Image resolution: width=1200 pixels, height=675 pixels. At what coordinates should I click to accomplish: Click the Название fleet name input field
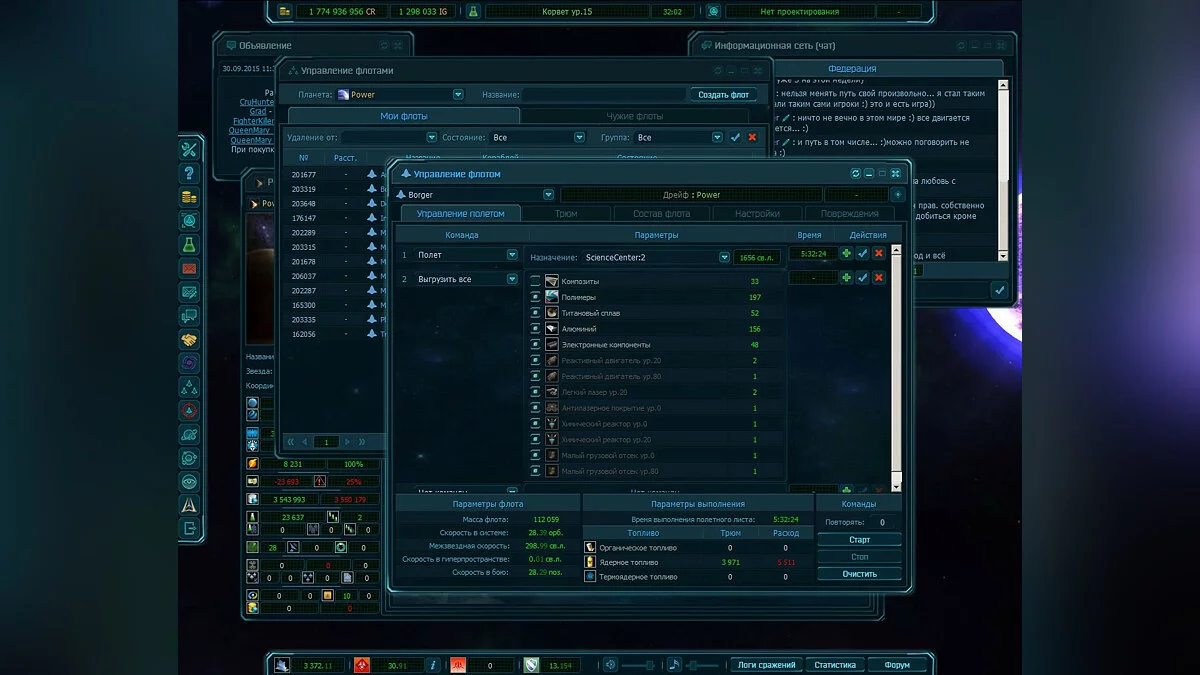point(603,94)
